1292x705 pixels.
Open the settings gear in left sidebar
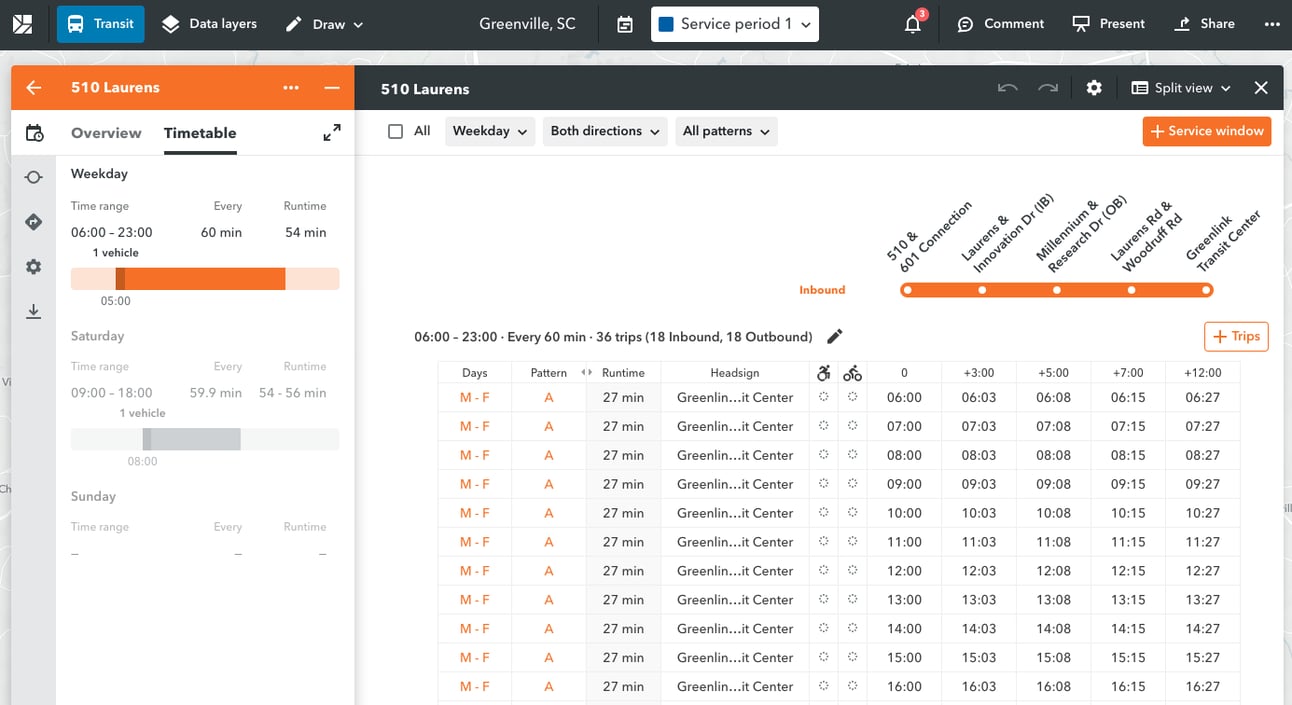click(34, 267)
